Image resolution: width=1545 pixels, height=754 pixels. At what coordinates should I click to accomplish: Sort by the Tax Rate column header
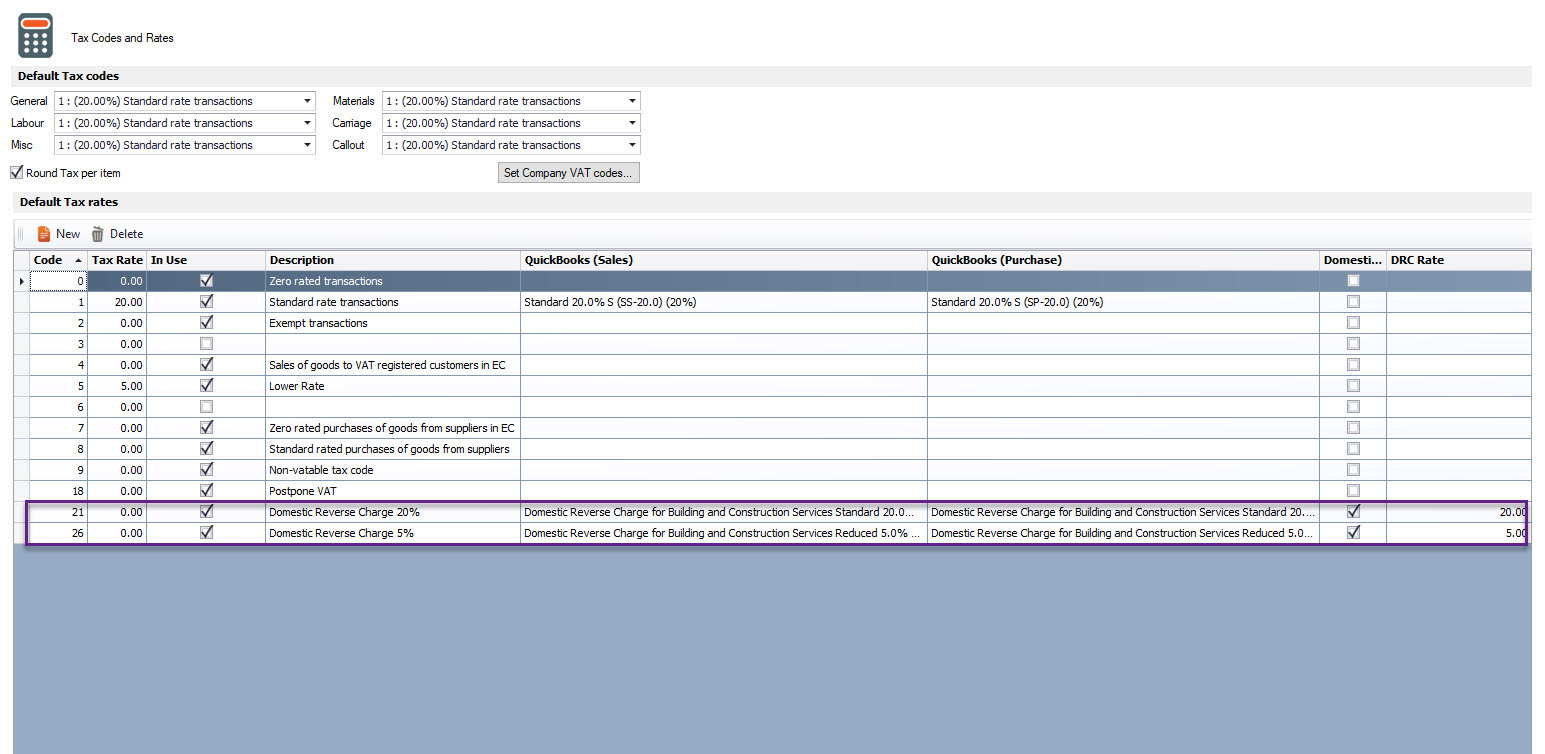pyautogui.click(x=117, y=260)
